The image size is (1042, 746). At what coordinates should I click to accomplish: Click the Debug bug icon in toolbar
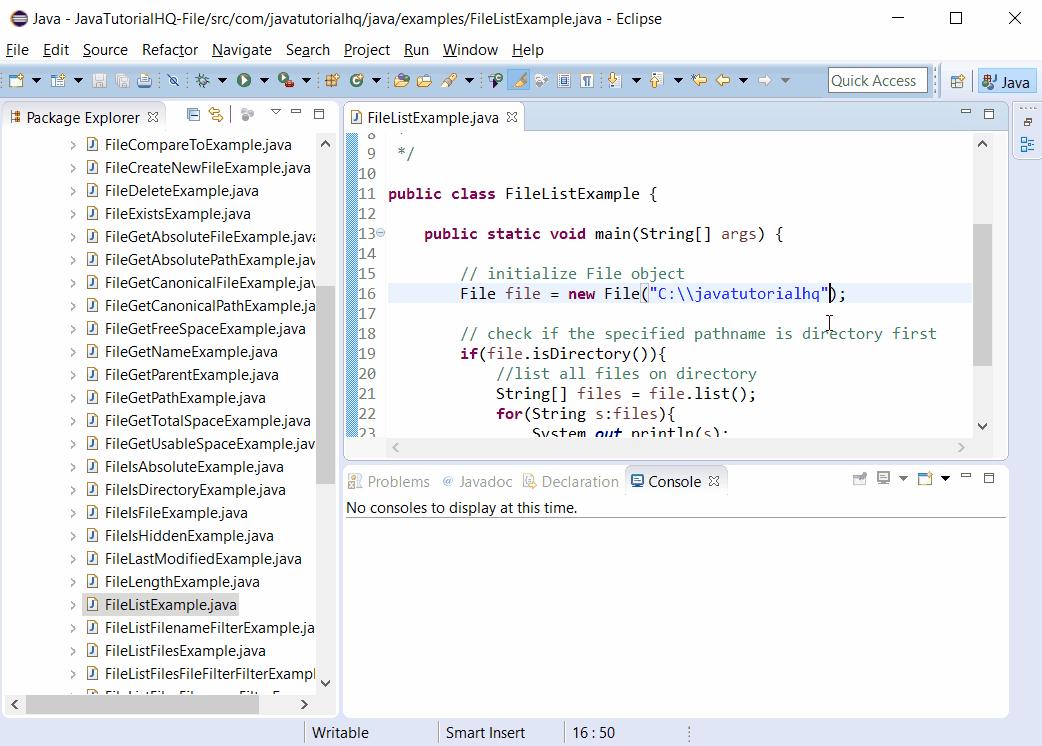pos(203,81)
